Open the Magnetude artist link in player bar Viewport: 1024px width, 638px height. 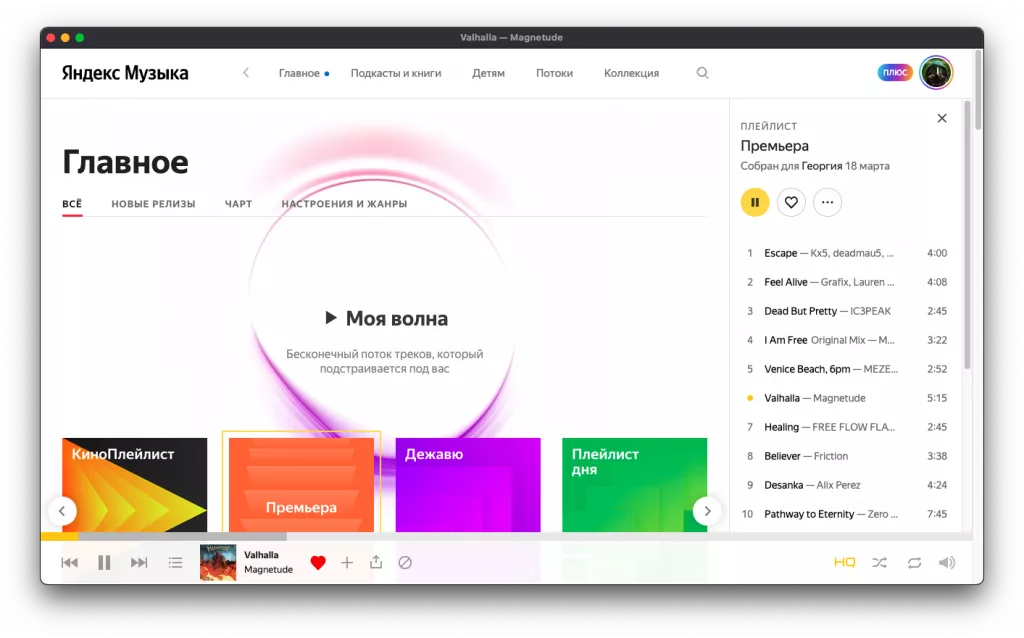coord(268,569)
